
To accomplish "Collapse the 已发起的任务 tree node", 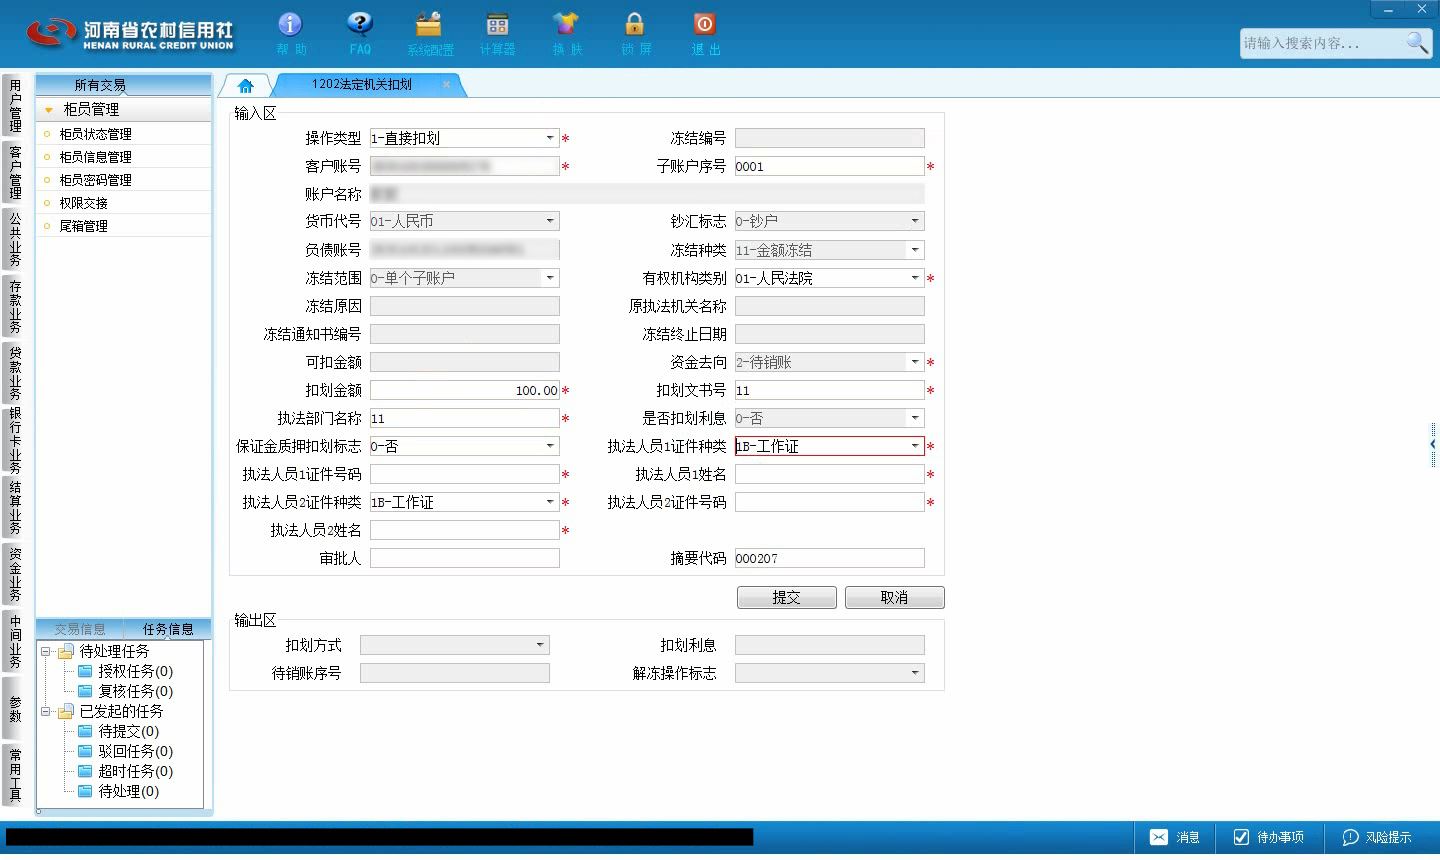I will click(46, 711).
